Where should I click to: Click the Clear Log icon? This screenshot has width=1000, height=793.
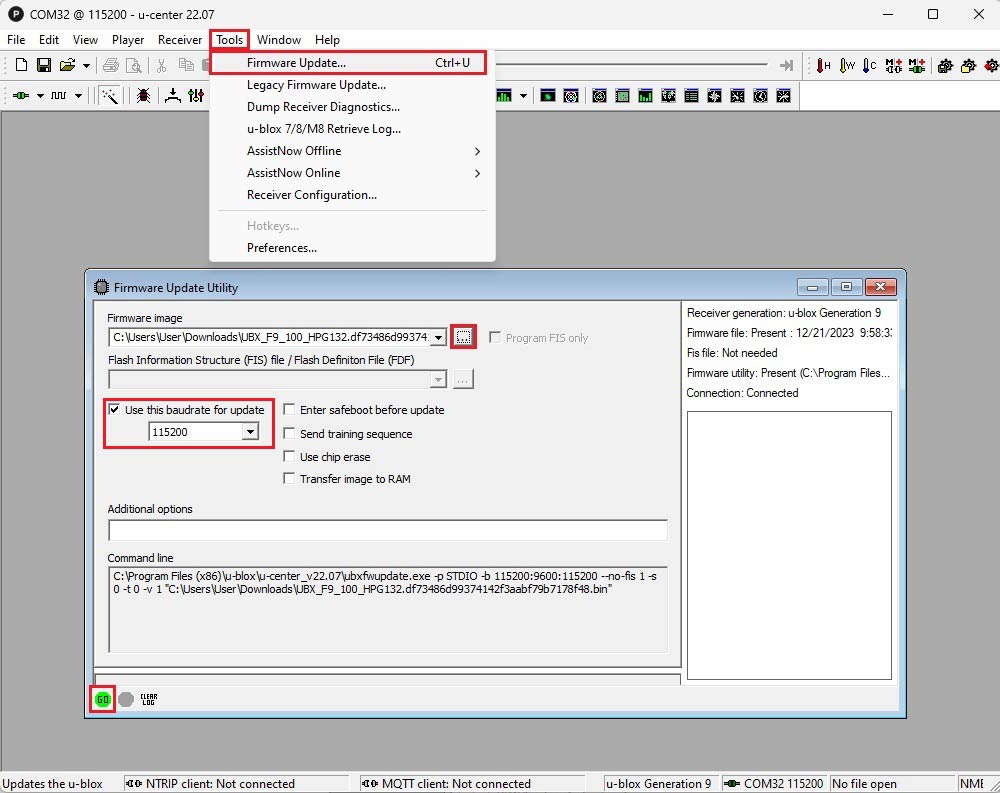click(148, 699)
